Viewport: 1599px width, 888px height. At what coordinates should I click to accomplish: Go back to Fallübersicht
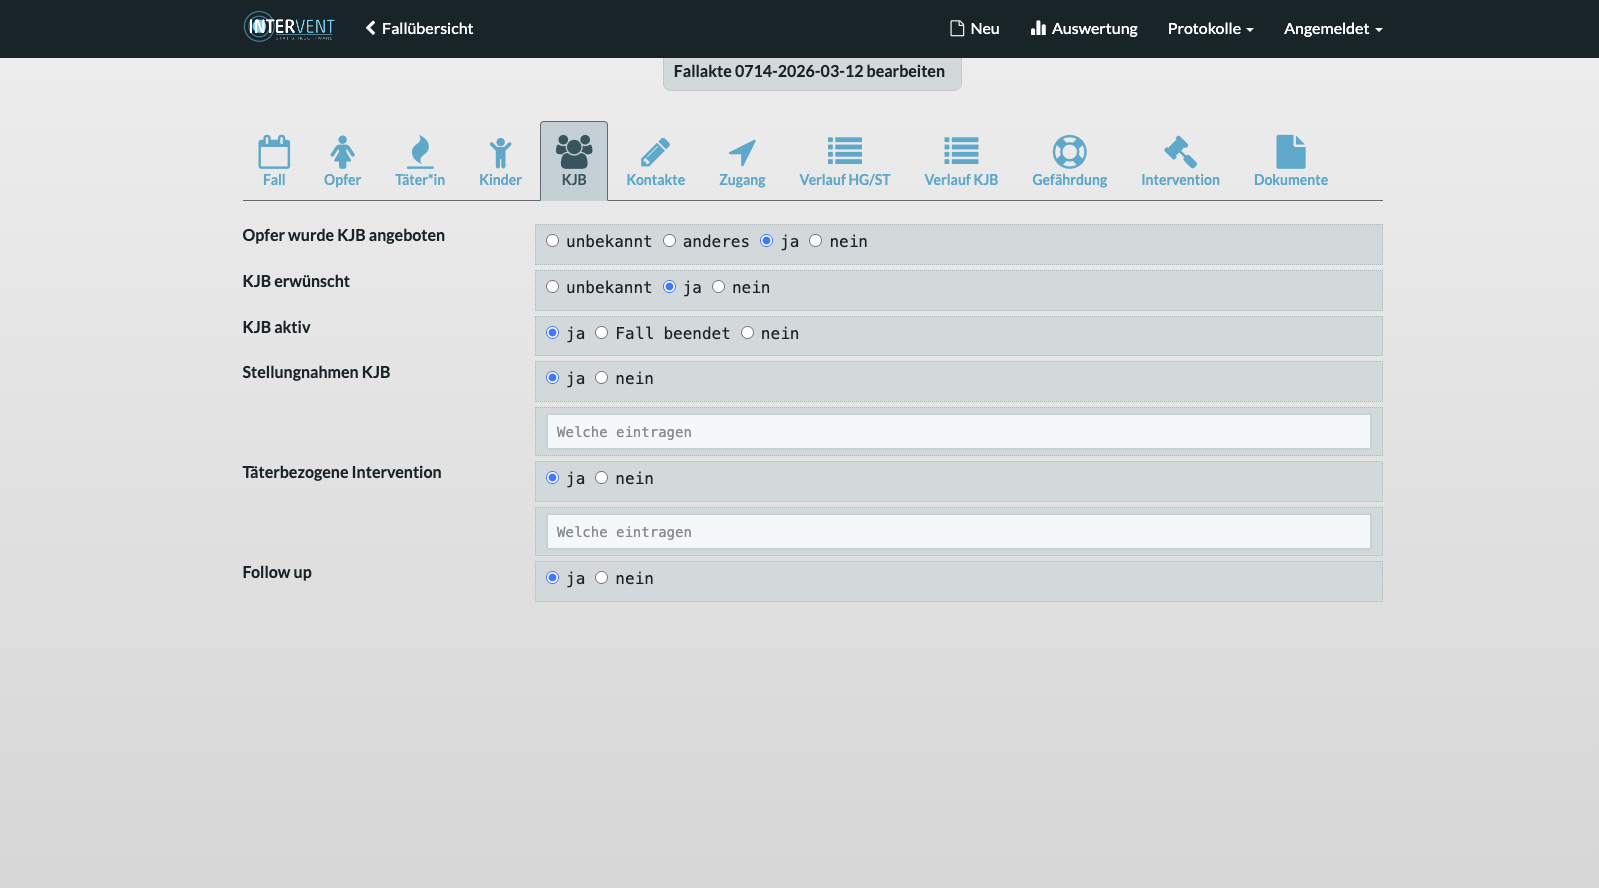[419, 29]
